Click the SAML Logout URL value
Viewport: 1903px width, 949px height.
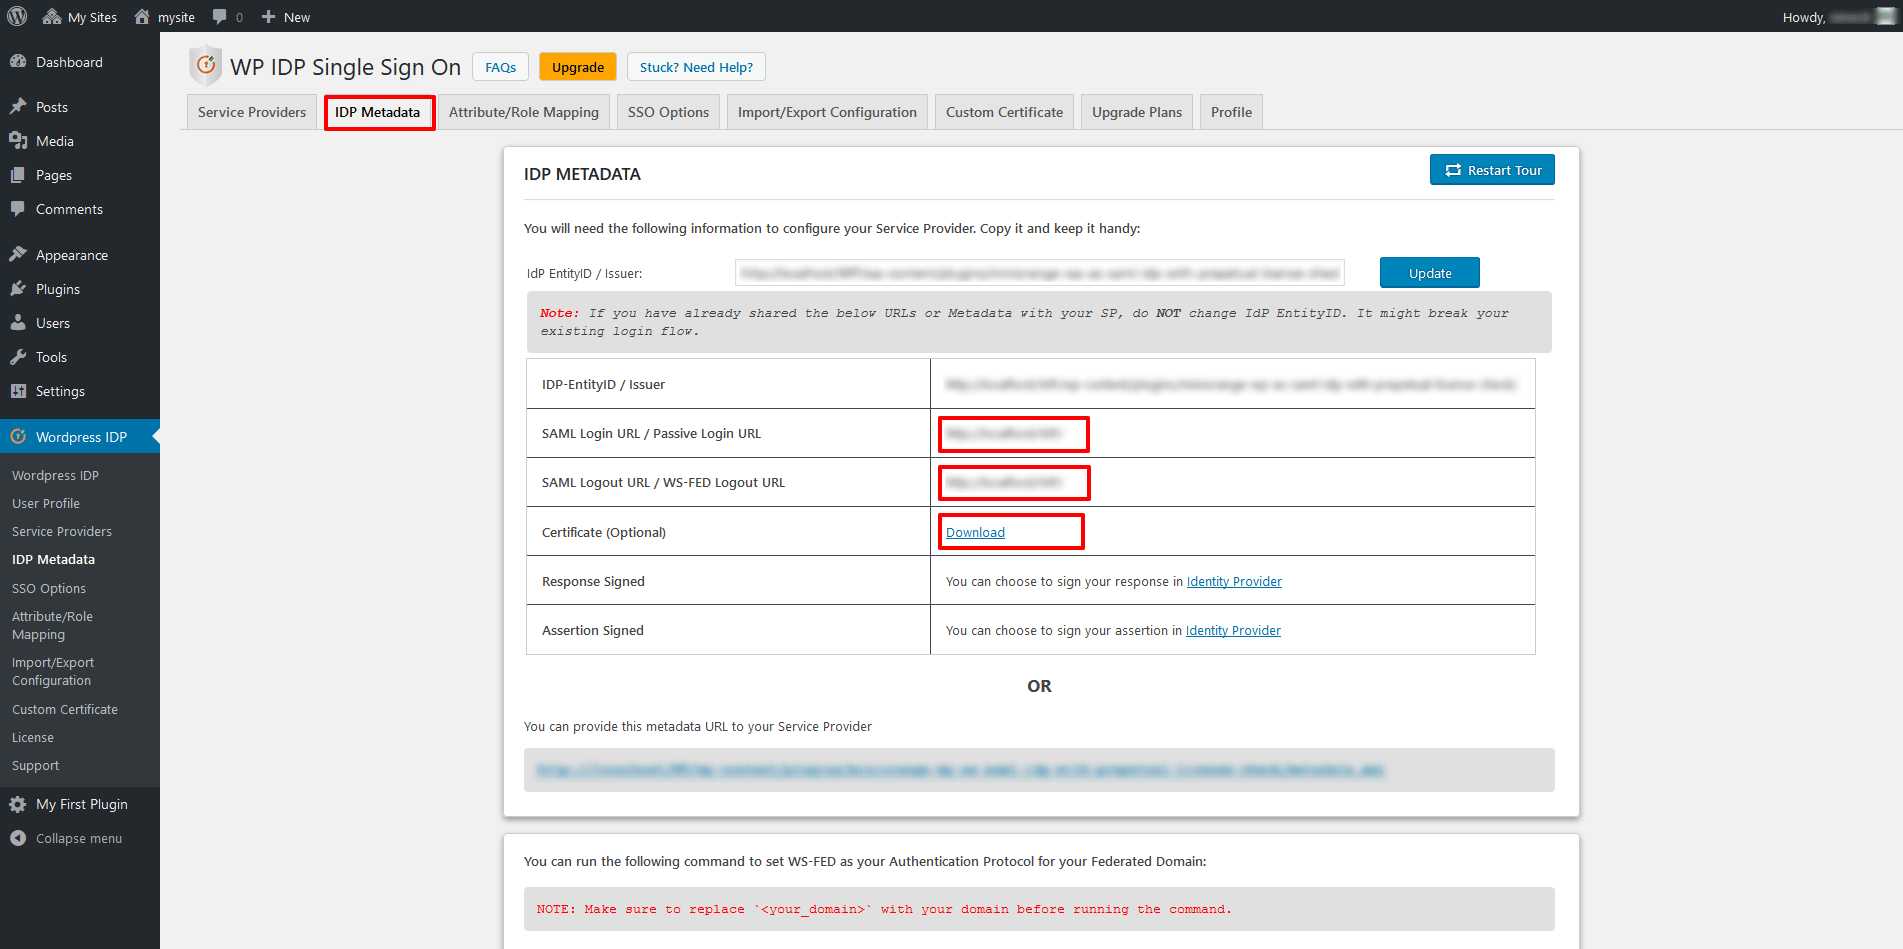click(x=1004, y=482)
